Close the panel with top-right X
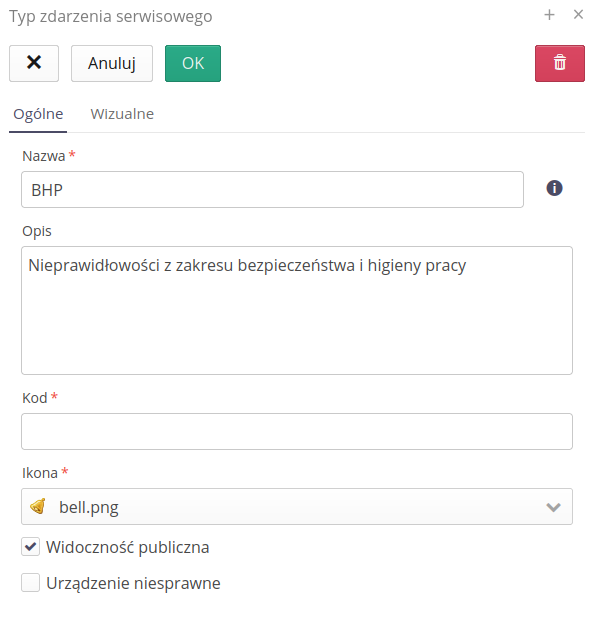 pos(578,15)
